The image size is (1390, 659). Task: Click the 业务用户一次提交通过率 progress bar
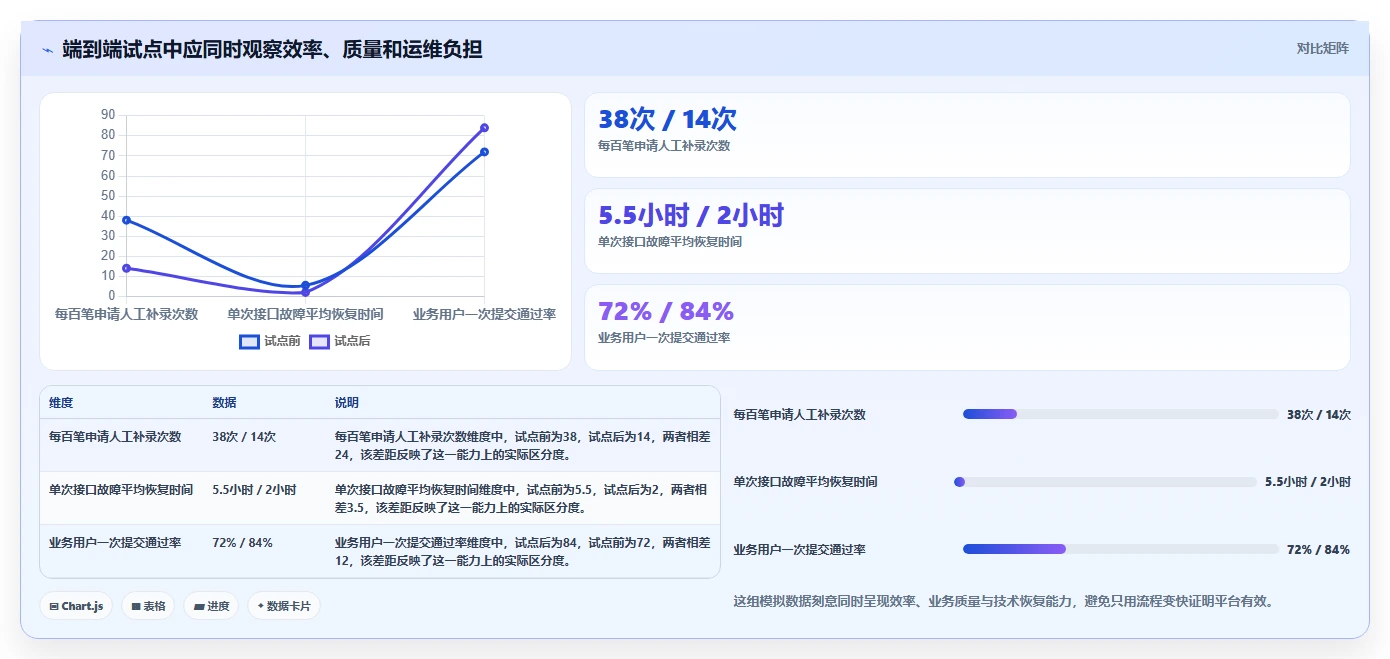[1120, 549]
